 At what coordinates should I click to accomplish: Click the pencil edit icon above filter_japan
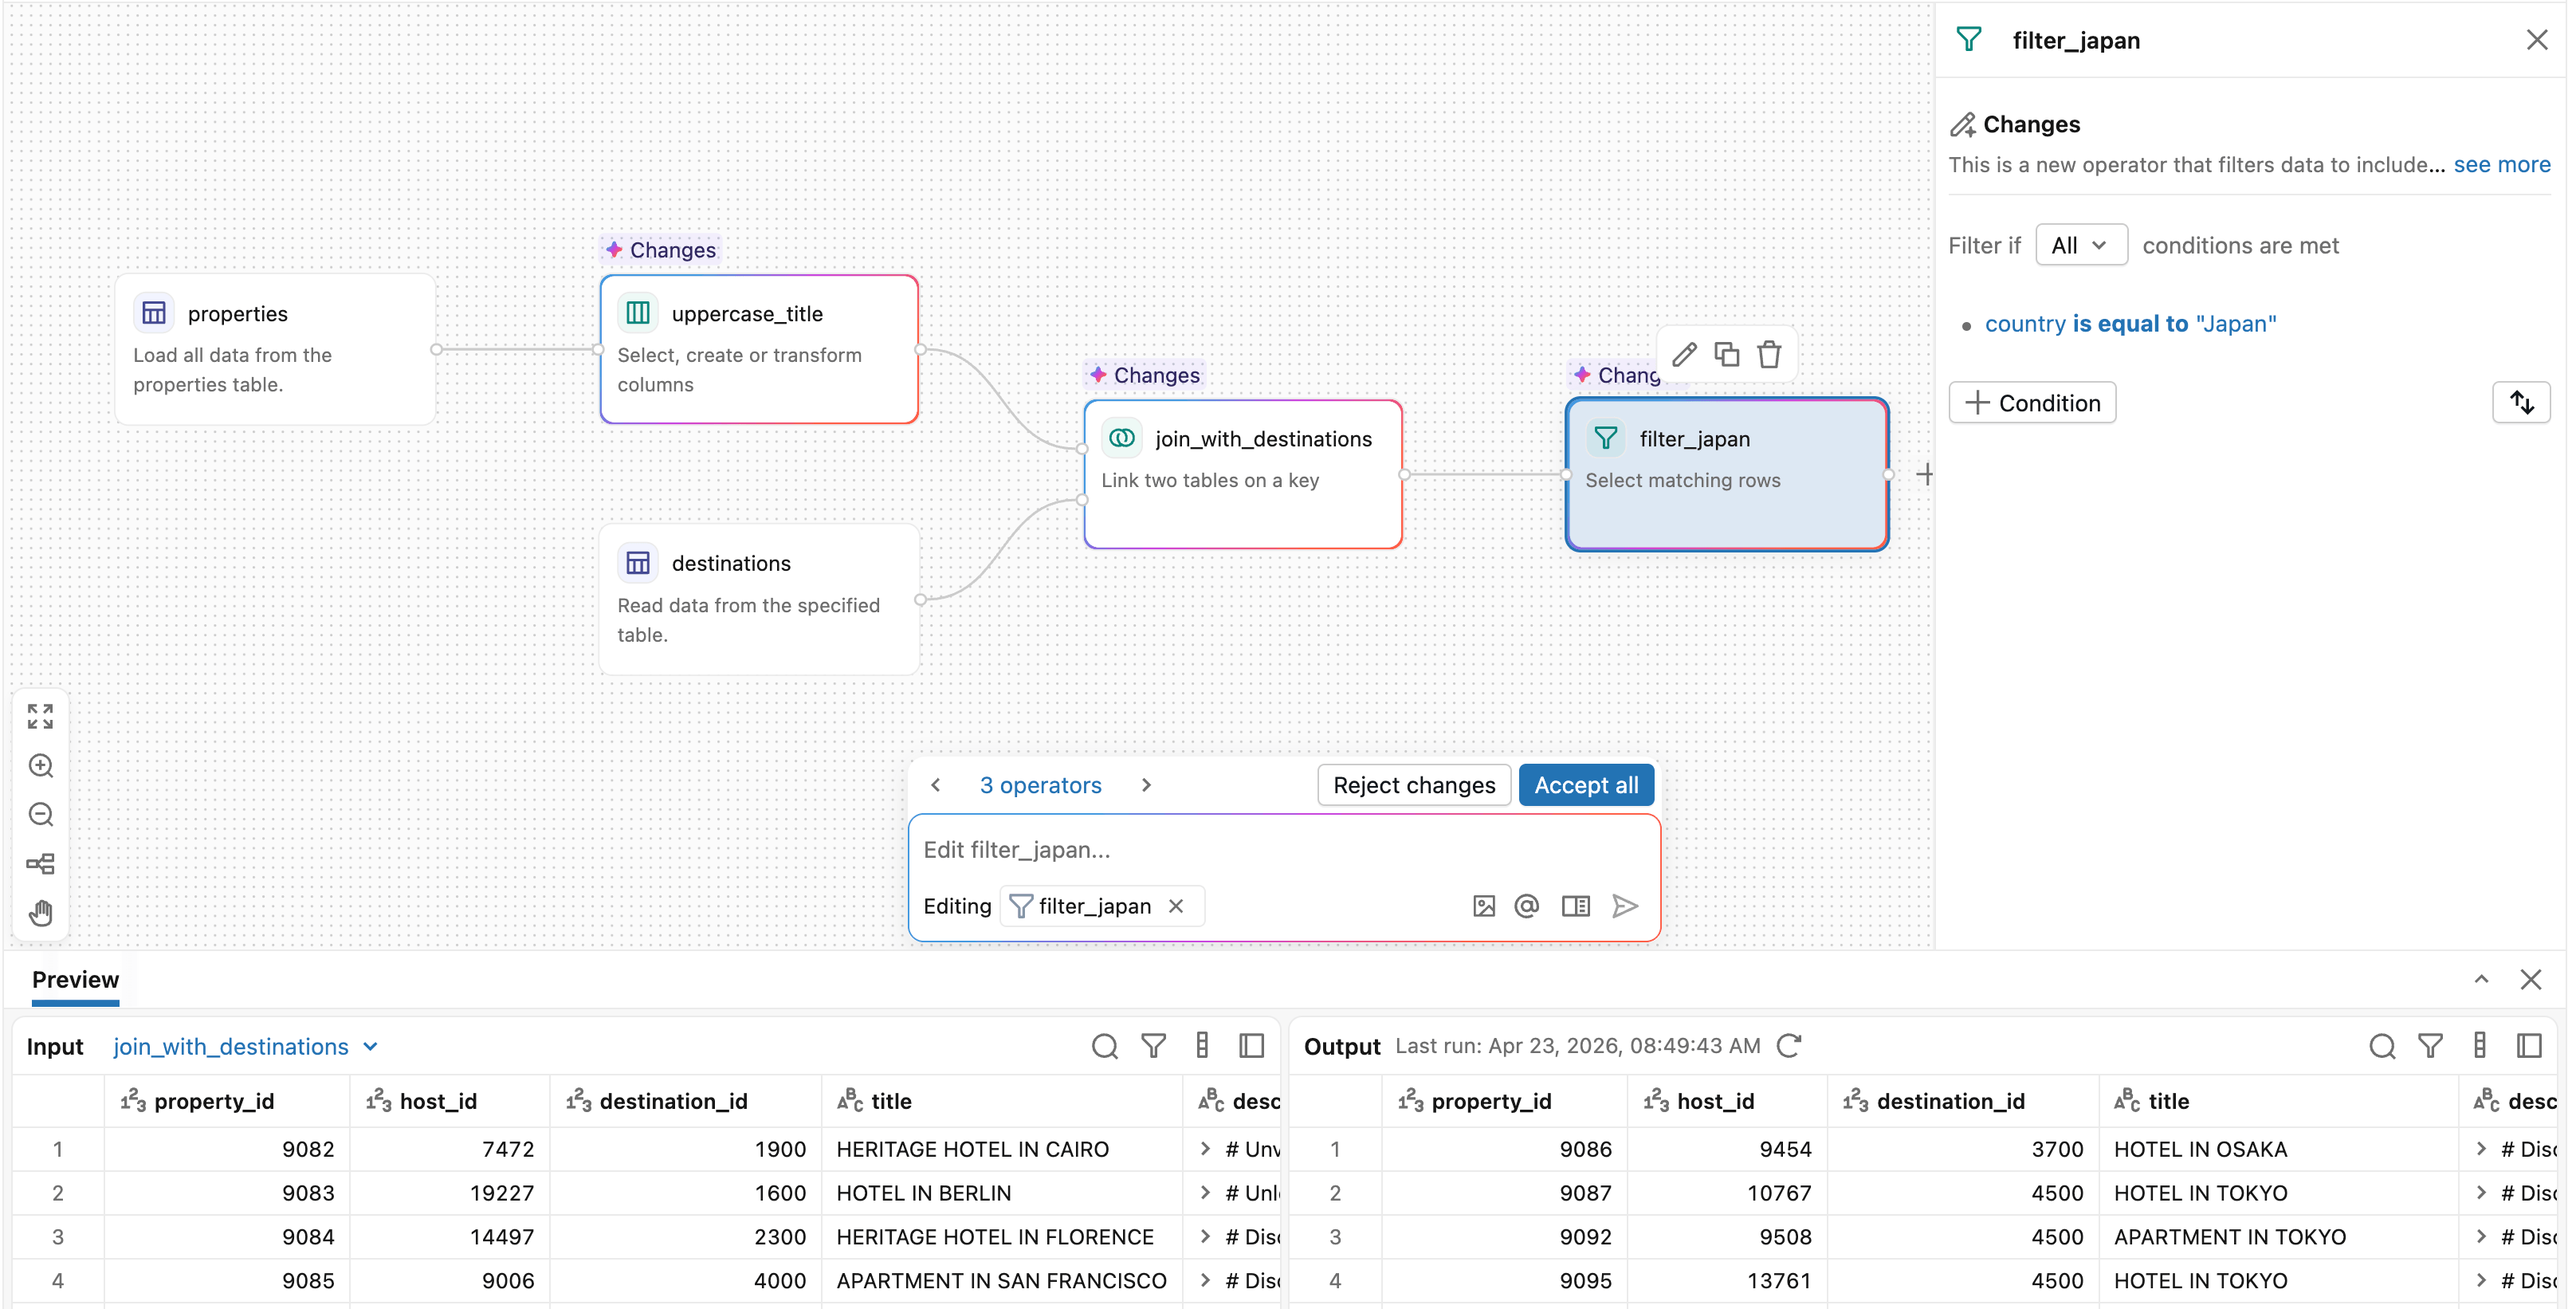tap(1684, 354)
